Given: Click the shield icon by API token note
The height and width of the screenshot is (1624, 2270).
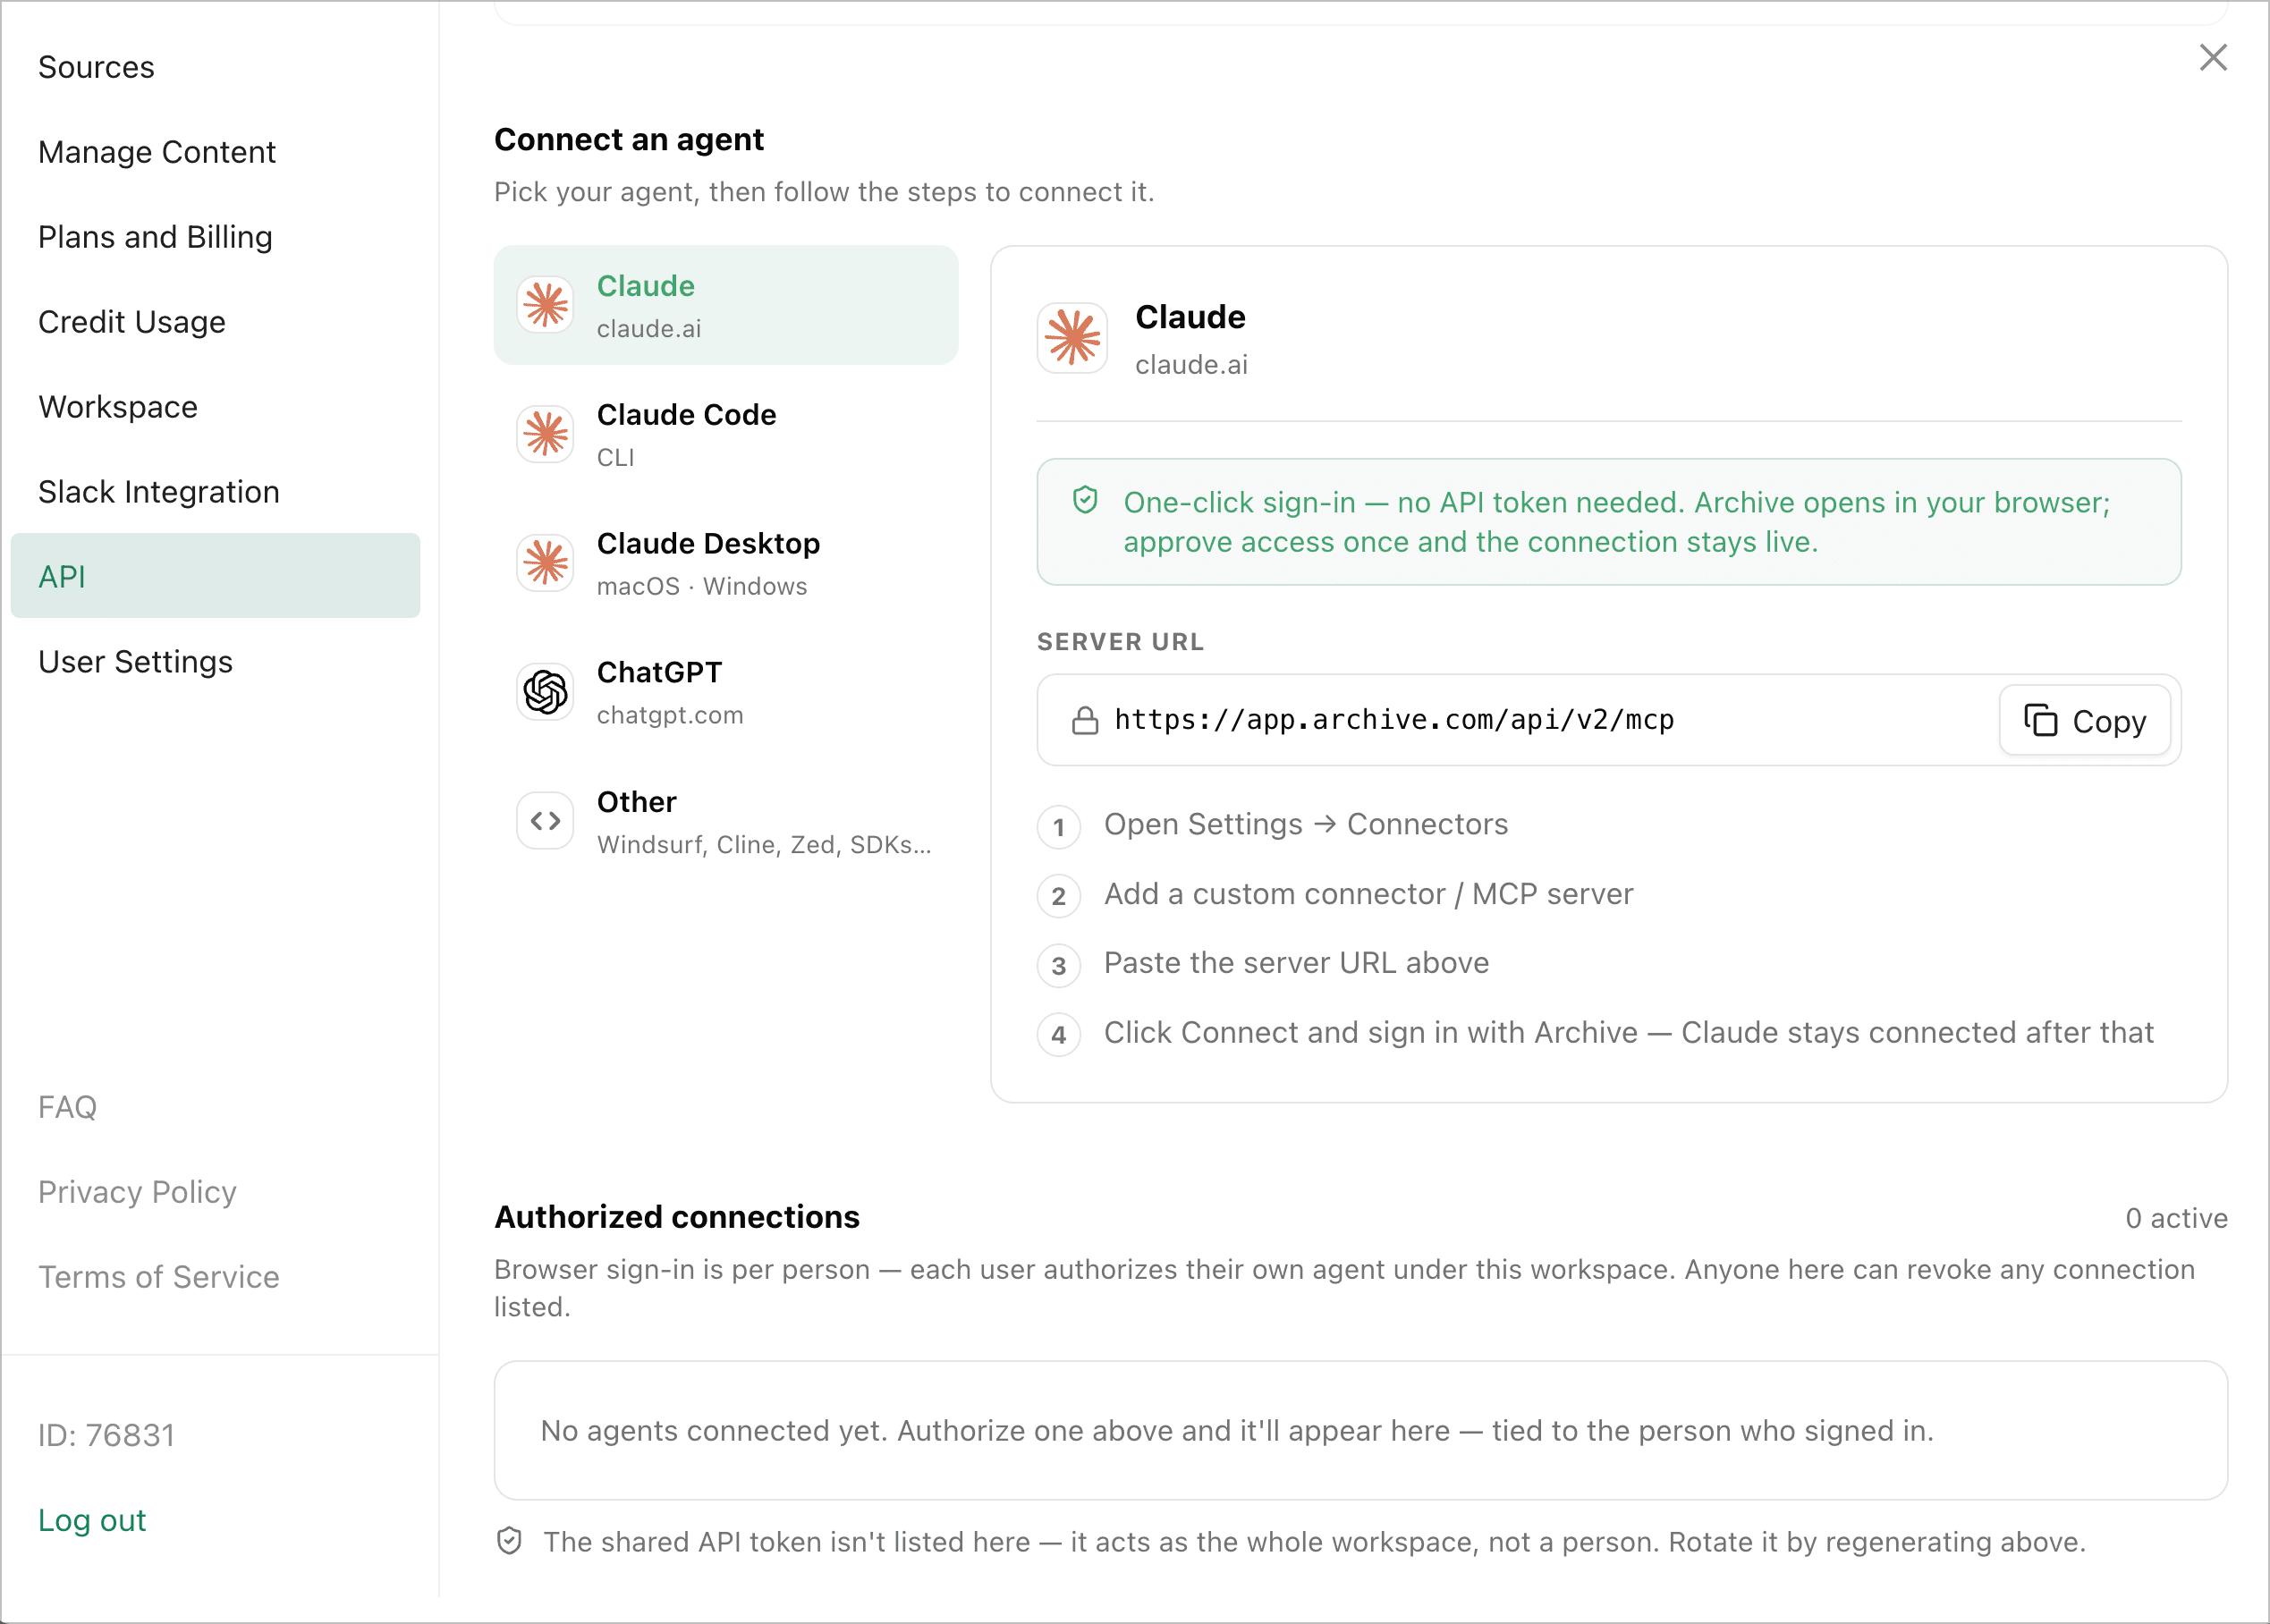Looking at the screenshot, I should 509,1541.
